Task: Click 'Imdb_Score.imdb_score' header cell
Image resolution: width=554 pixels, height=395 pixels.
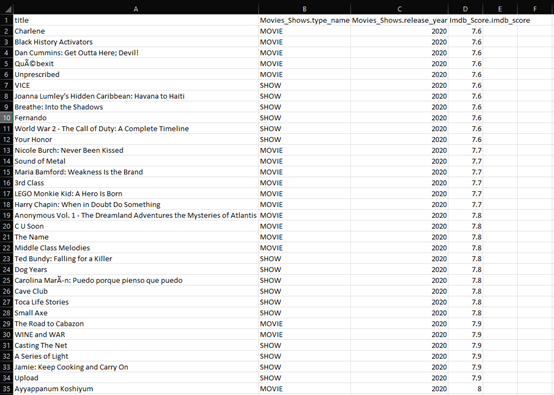Action: point(489,20)
